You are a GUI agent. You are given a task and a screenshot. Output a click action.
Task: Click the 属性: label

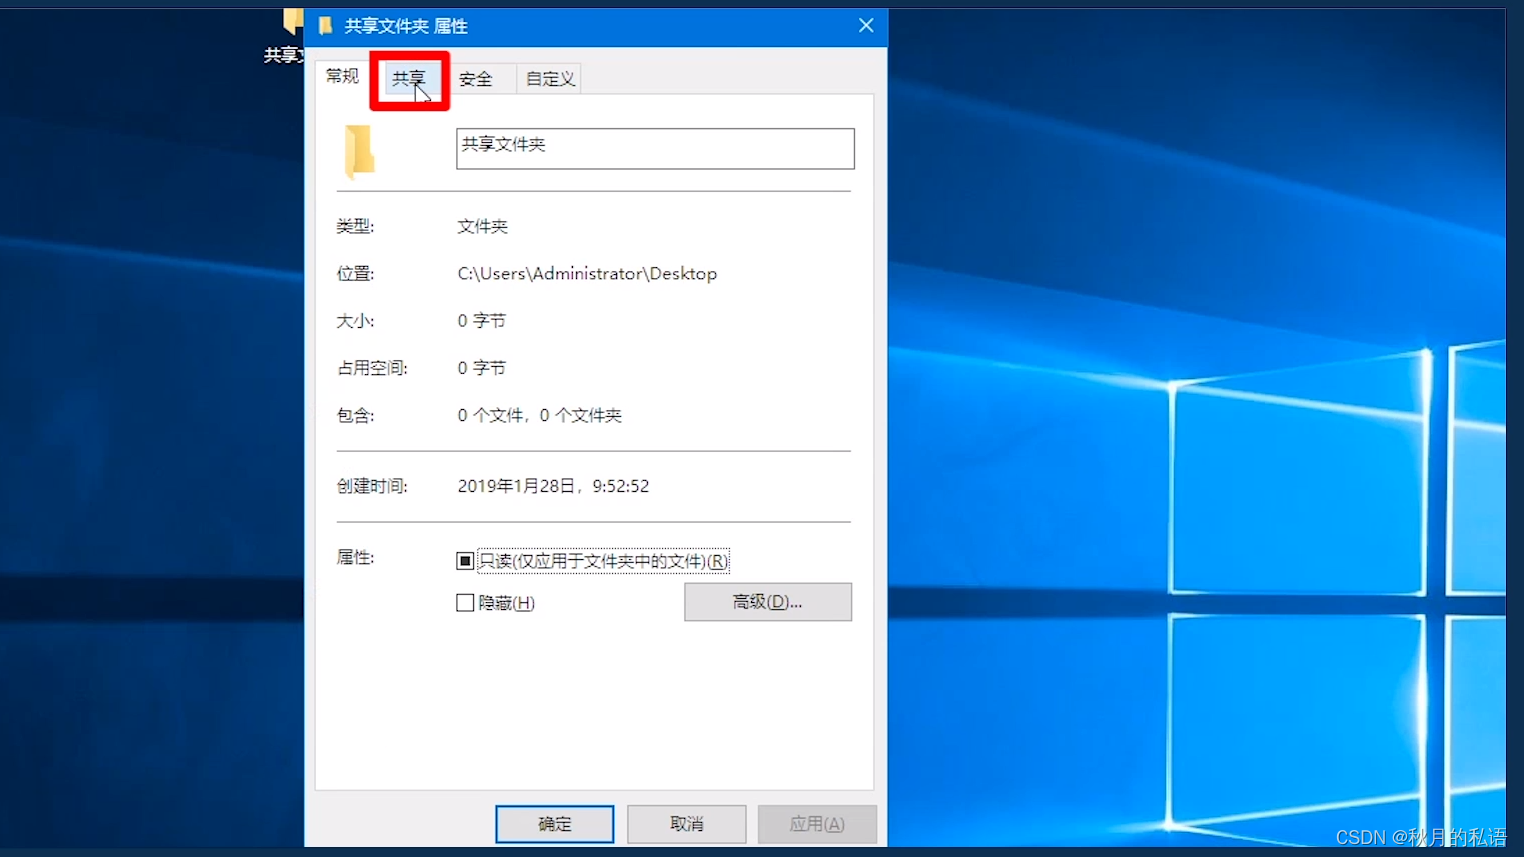tap(355, 558)
